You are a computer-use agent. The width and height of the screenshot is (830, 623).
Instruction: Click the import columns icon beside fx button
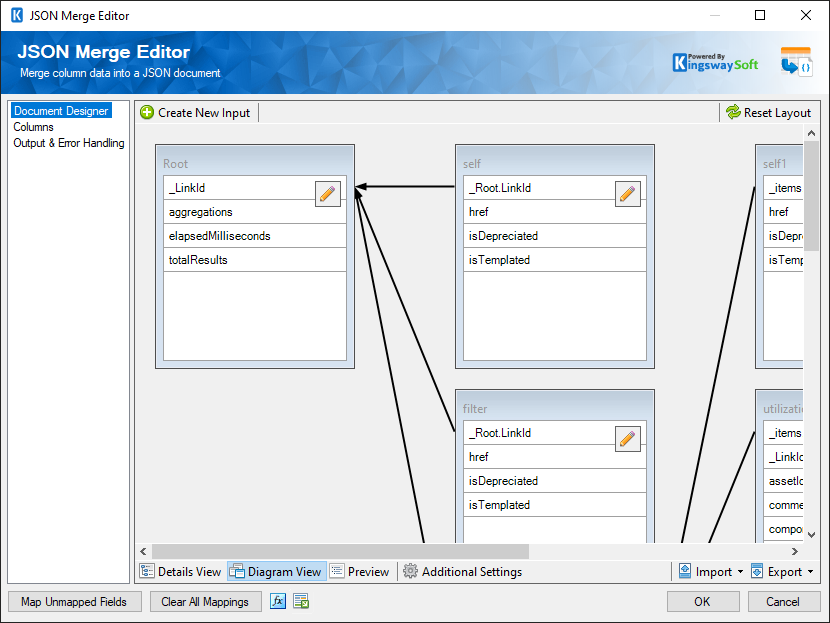(x=299, y=601)
